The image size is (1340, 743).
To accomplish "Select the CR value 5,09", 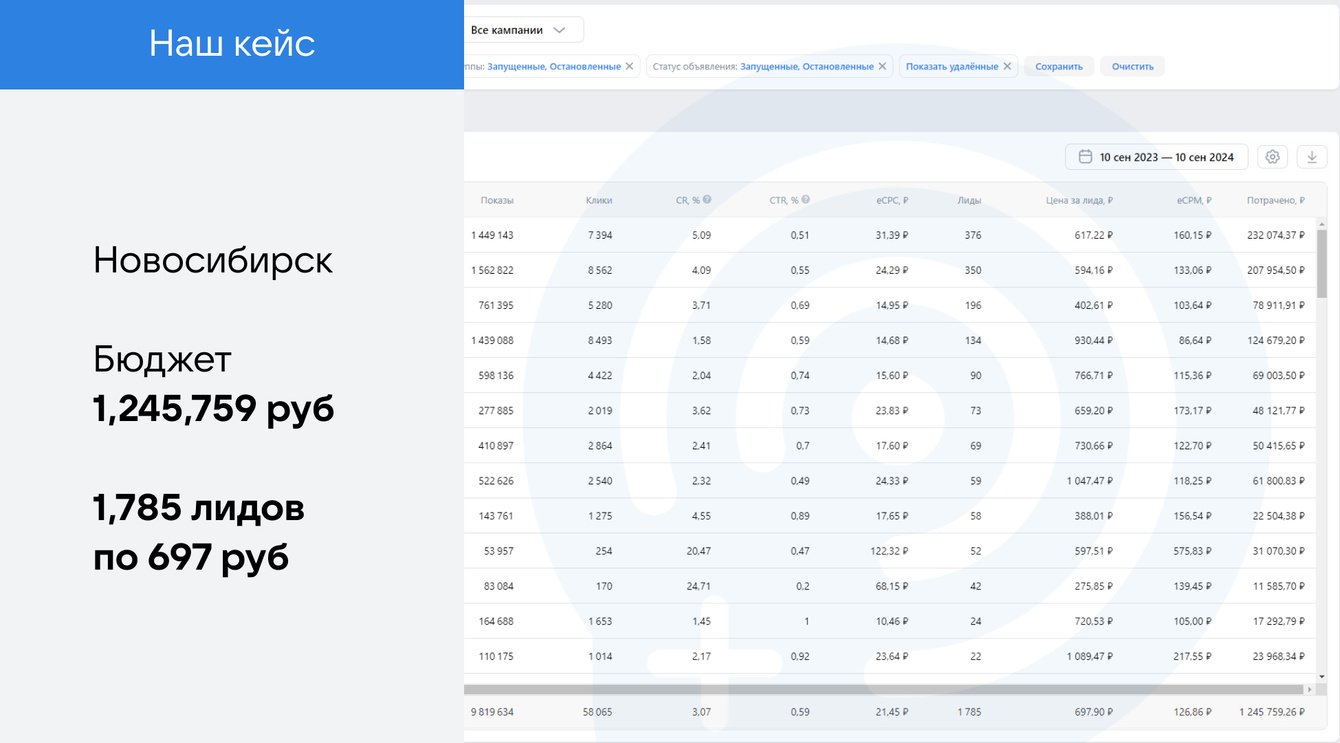I will pos(701,235).
